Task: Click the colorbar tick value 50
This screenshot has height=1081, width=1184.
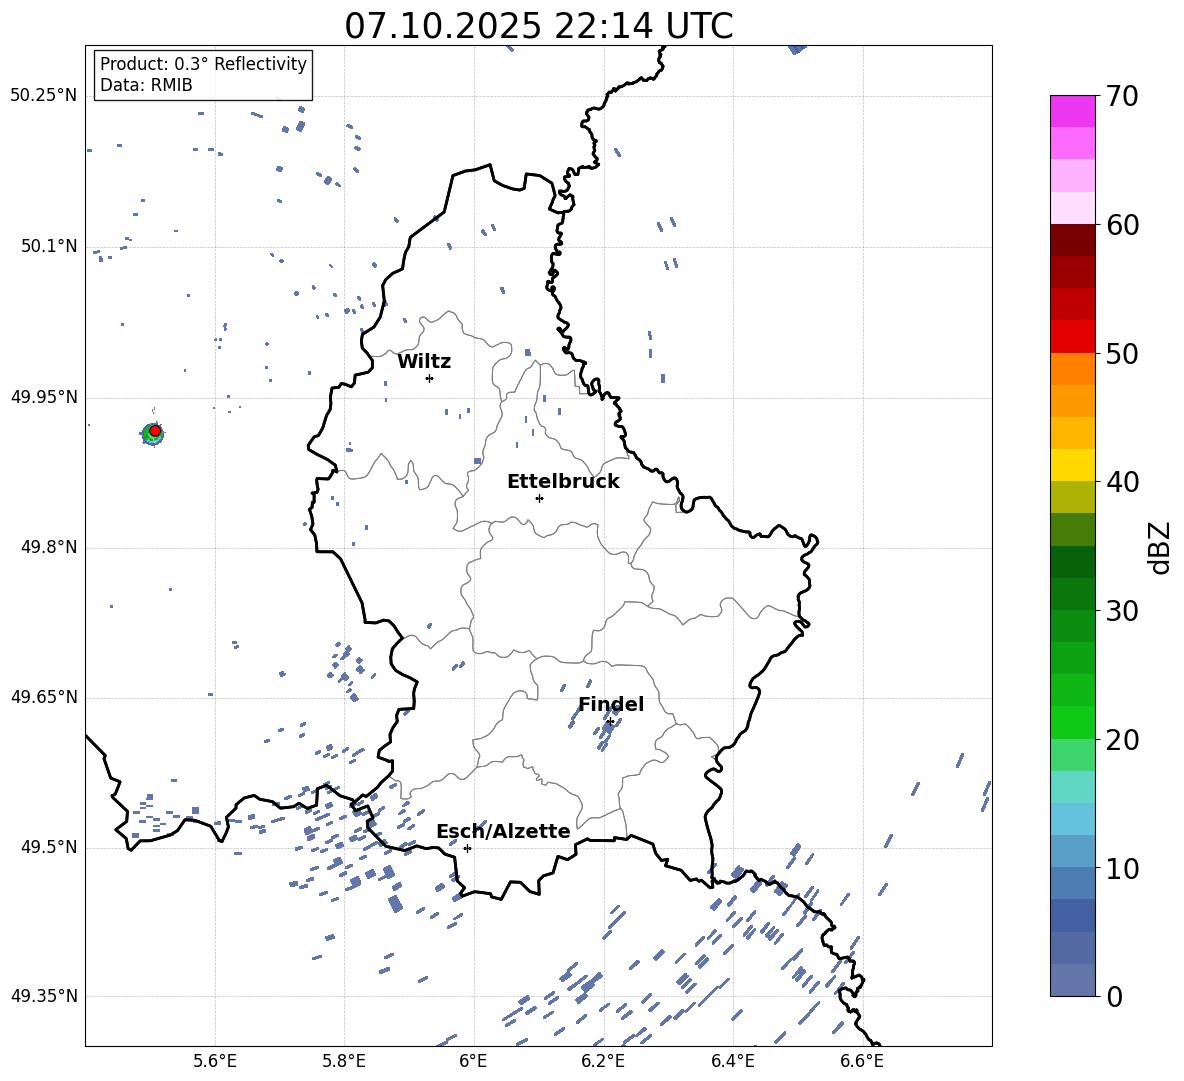Action: [1122, 353]
